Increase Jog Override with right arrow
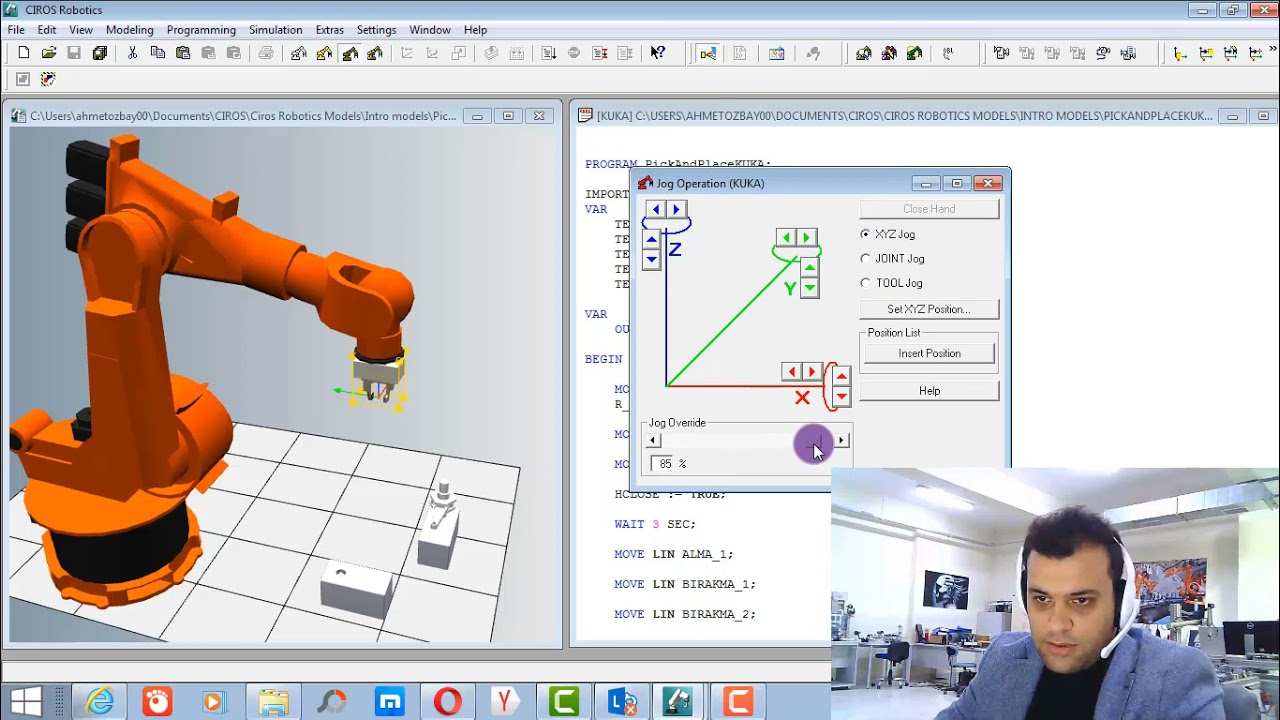1280x720 pixels. 841,440
